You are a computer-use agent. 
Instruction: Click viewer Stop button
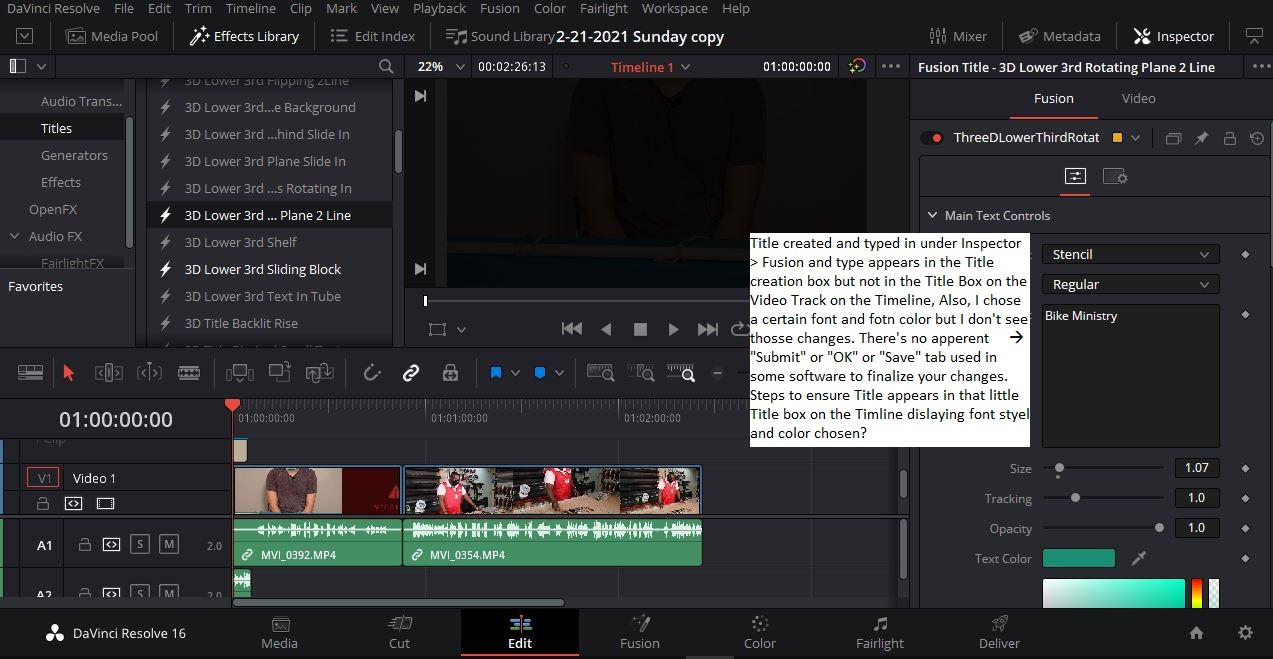(640, 329)
